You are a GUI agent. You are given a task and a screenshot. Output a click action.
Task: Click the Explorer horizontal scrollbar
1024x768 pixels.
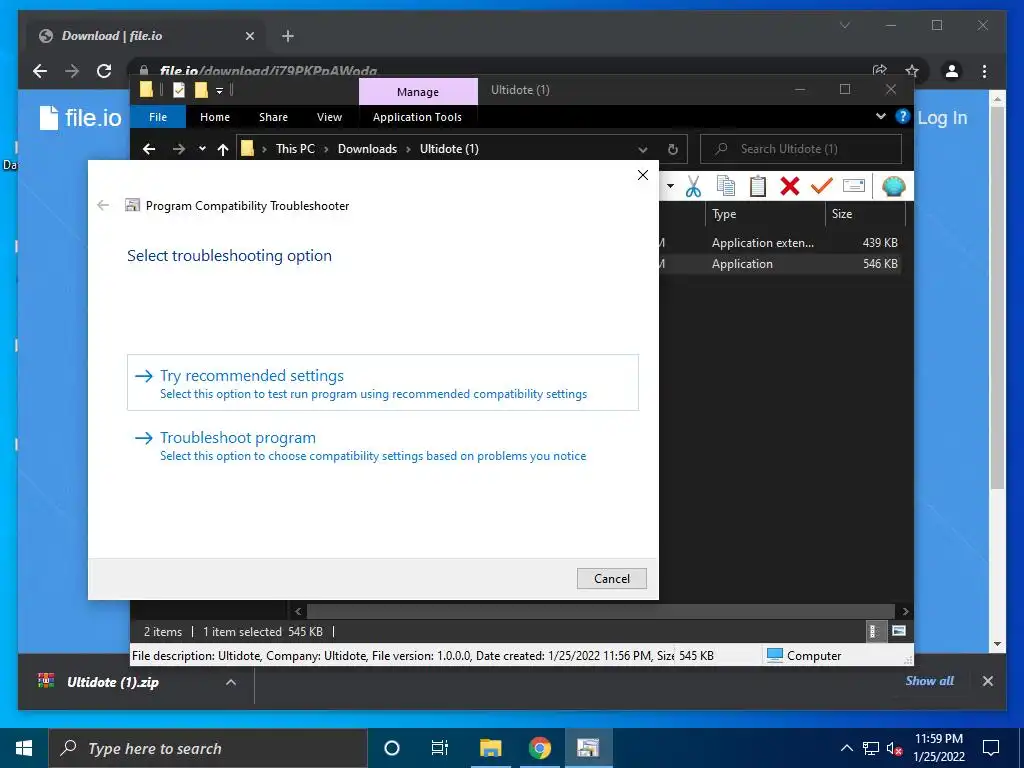pyautogui.click(x=601, y=611)
